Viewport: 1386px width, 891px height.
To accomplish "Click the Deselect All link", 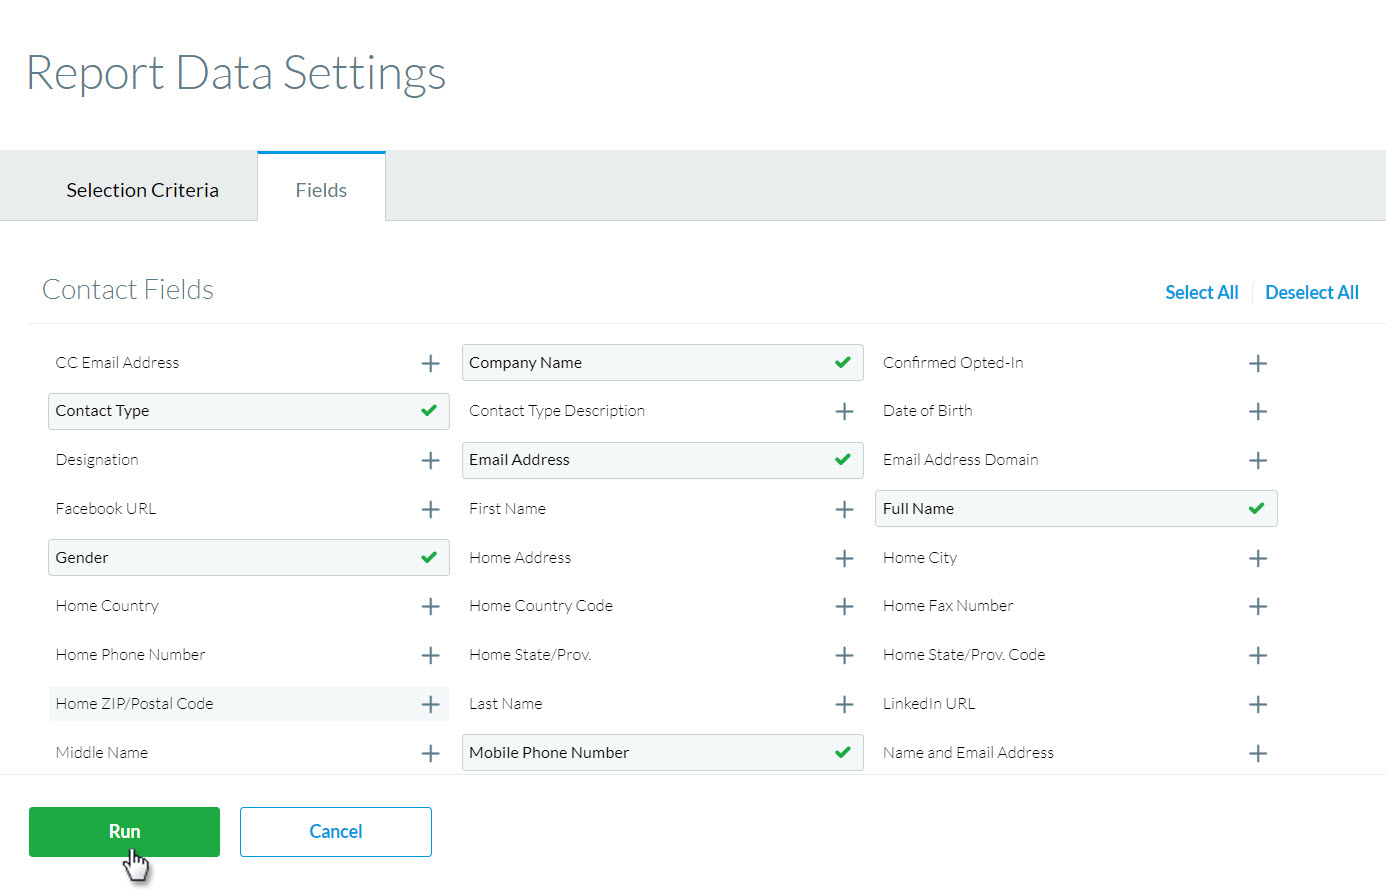I will click(x=1311, y=293).
